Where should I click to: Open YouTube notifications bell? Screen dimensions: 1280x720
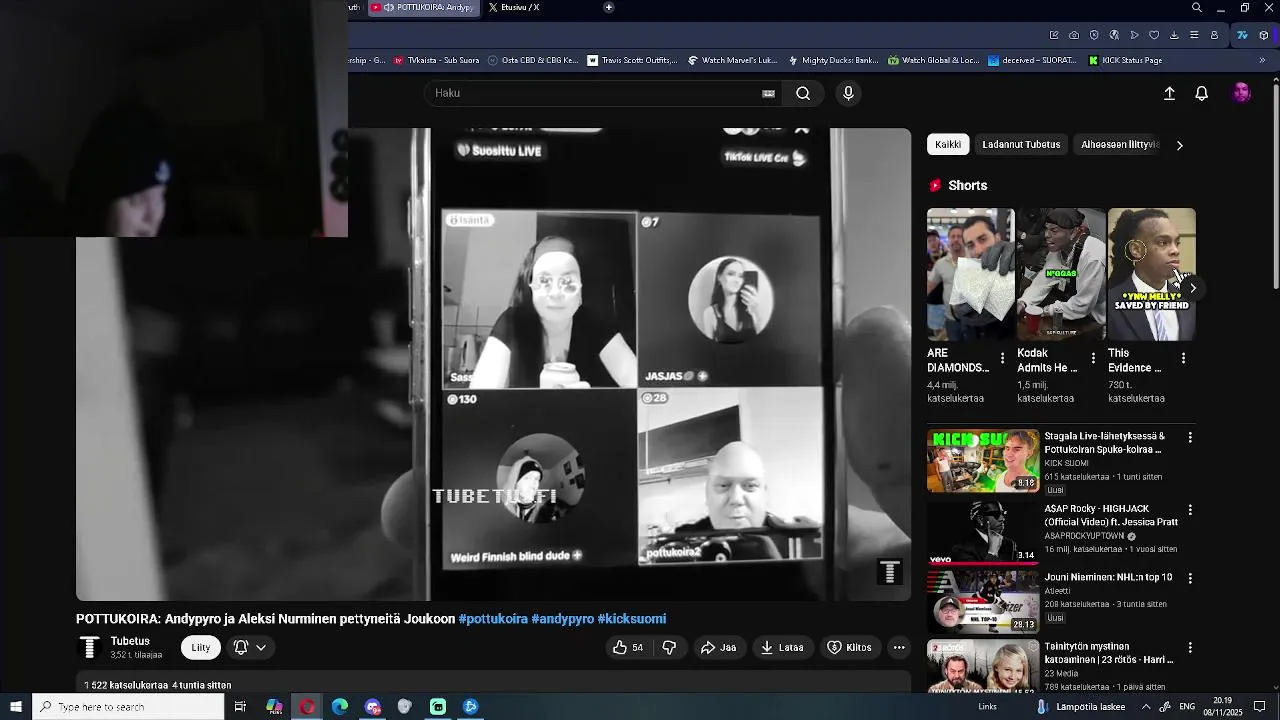[1202, 93]
